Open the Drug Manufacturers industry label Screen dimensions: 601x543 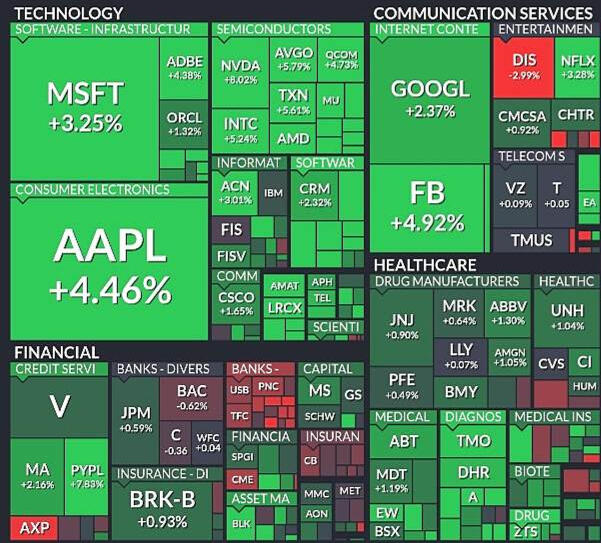pyautogui.click(x=446, y=282)
